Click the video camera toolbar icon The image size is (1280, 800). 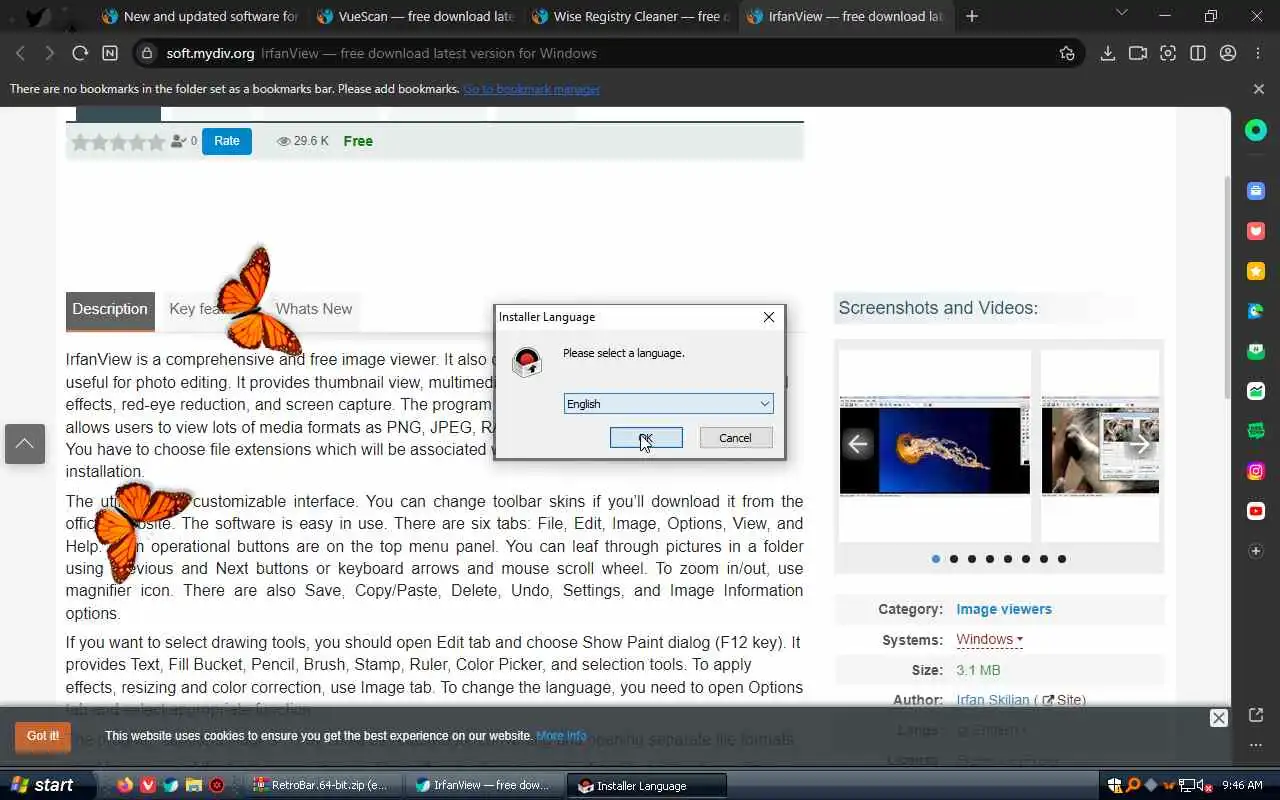[1138, 53]
